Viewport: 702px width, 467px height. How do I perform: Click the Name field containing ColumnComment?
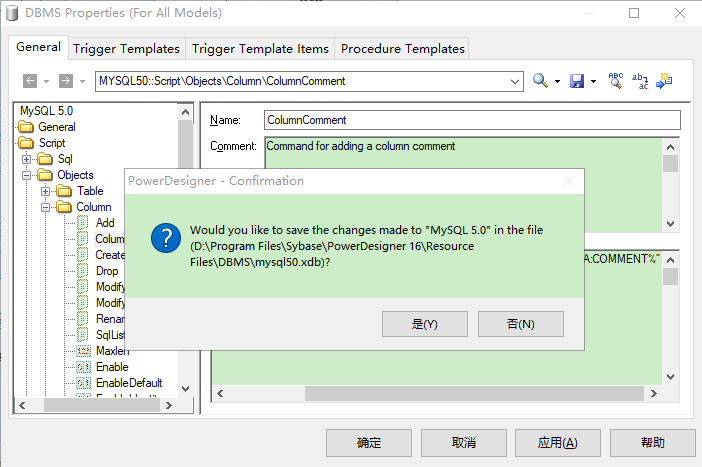coord(470,120)
